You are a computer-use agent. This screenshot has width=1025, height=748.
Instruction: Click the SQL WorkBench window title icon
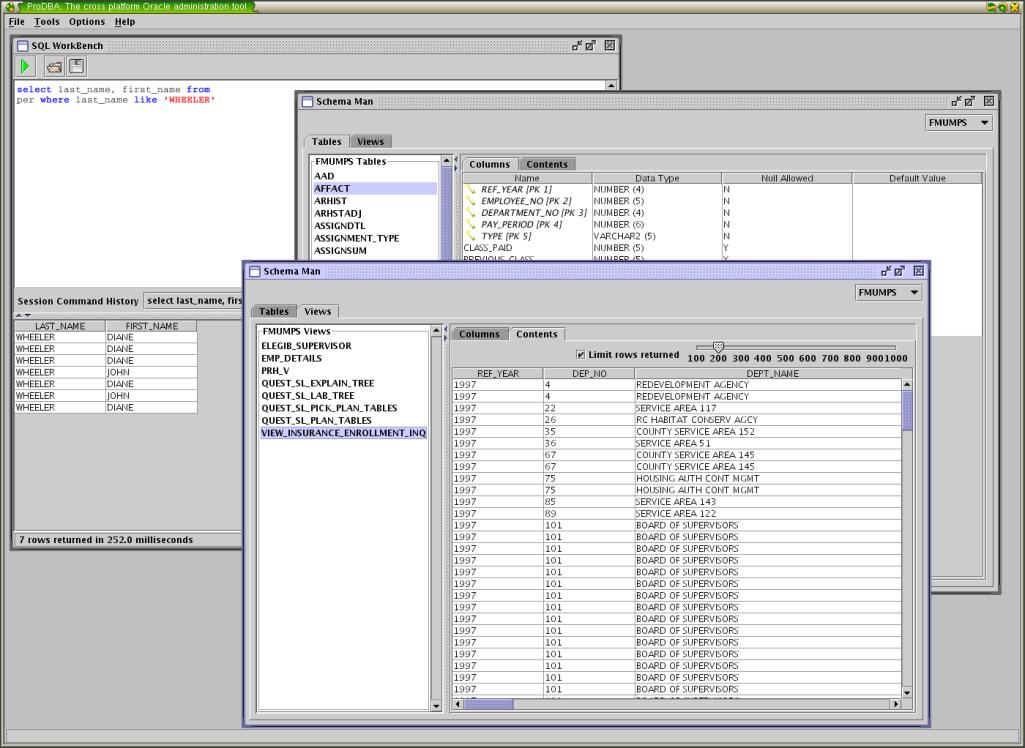pos(22,46)
